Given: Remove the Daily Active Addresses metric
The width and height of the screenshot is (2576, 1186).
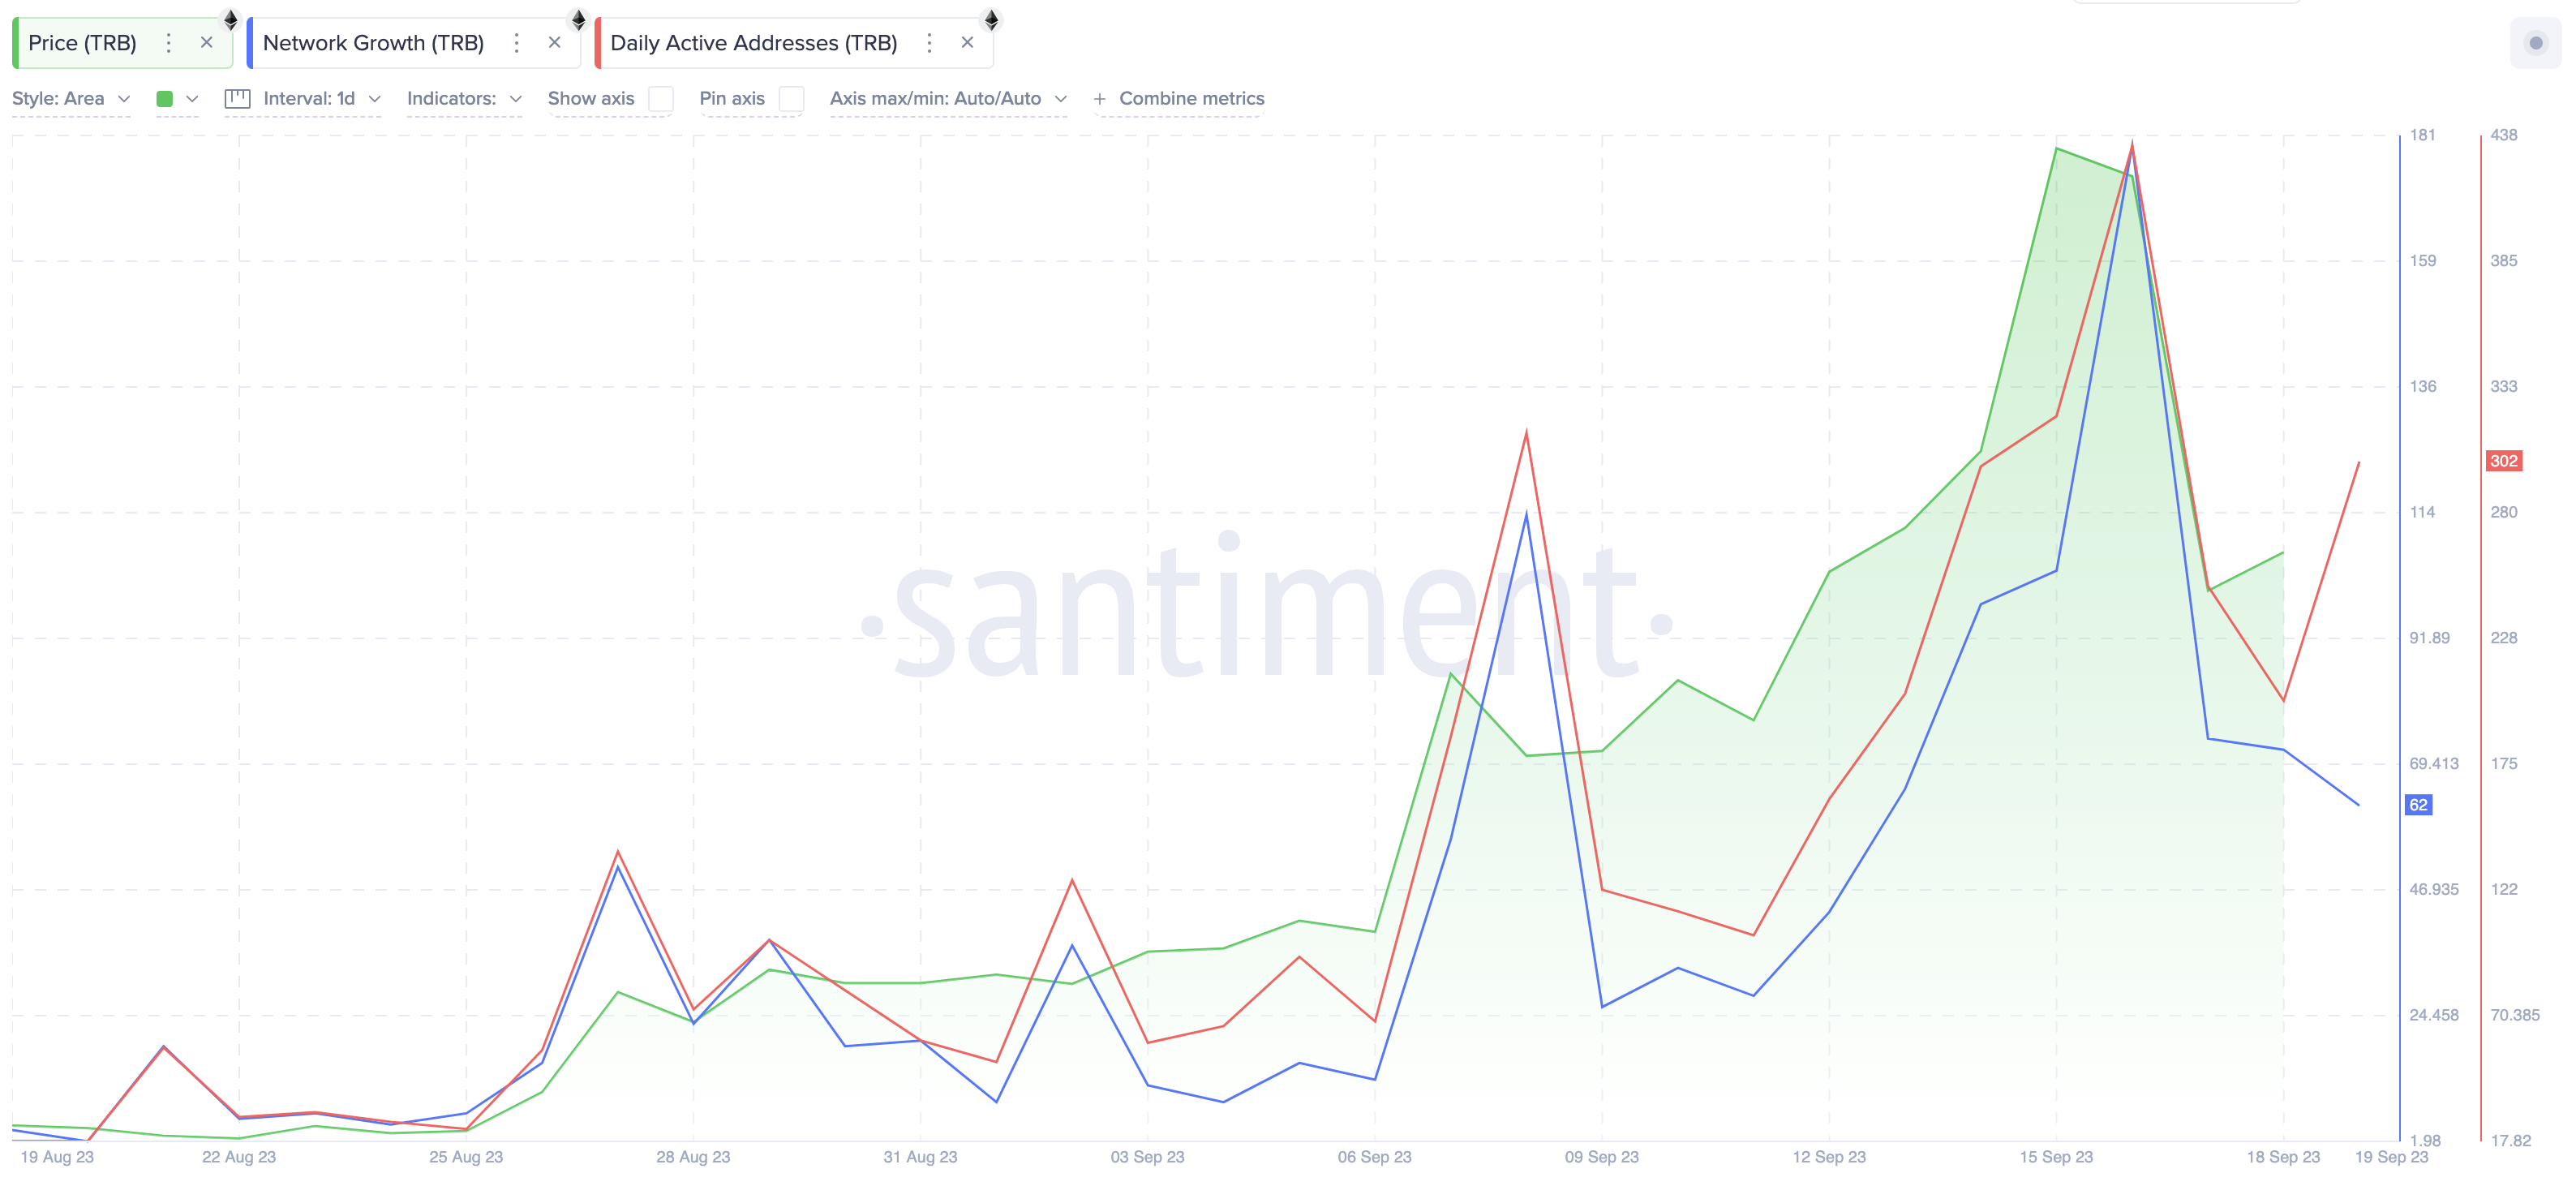Looking at the screenshot, I should tap(967, 42).
